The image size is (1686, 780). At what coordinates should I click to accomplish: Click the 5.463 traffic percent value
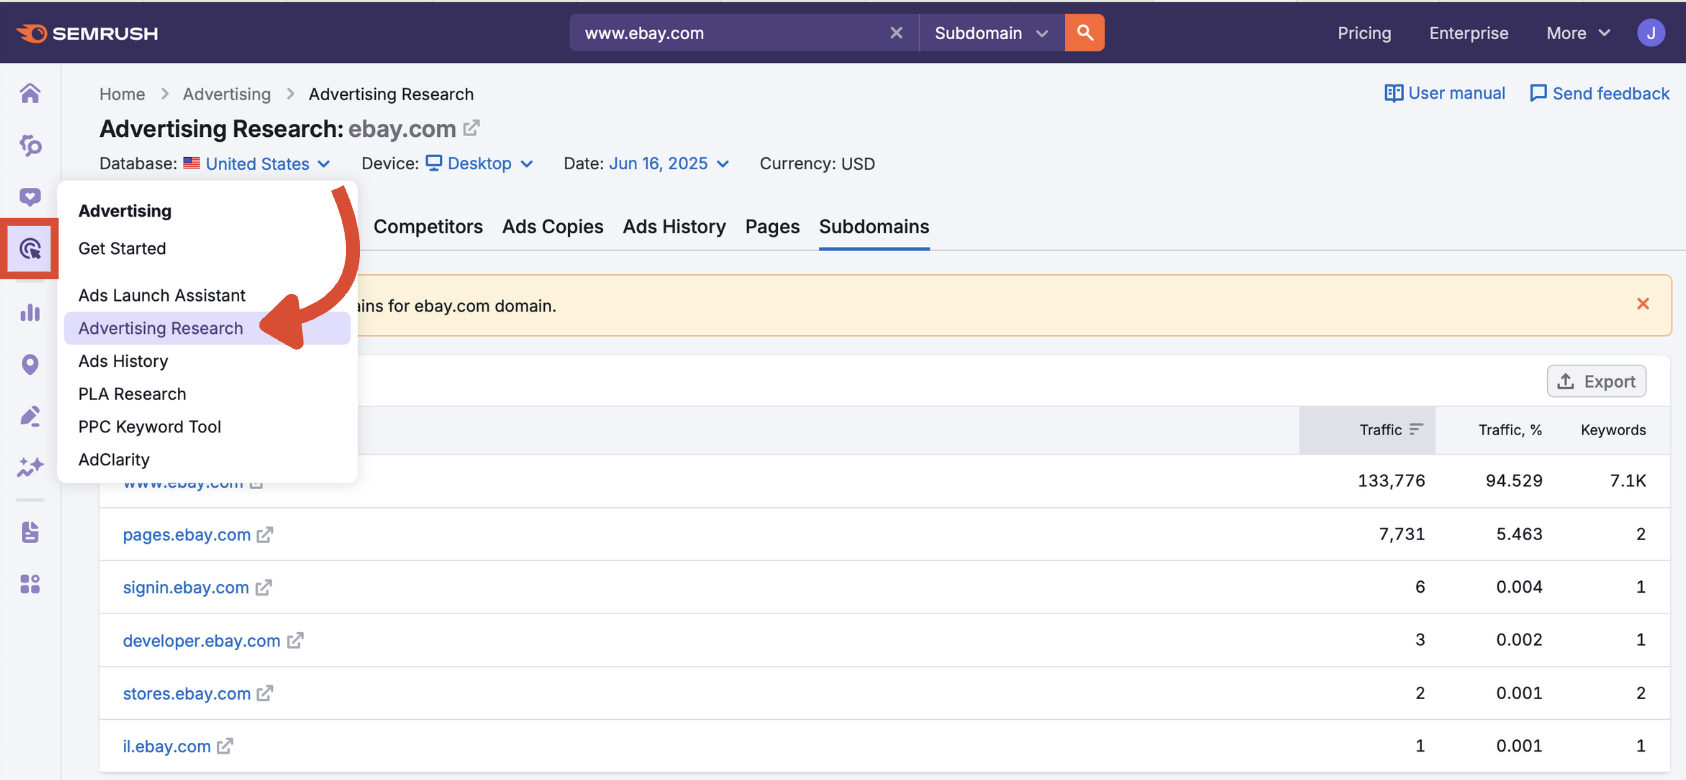[1519, 534]
